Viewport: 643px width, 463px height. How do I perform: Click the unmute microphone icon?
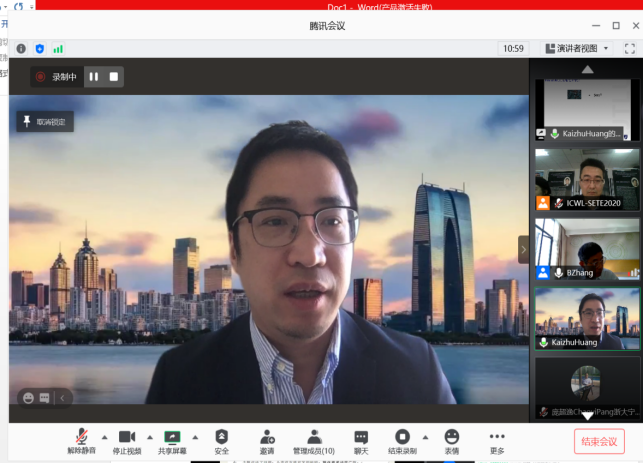(80, 437)
